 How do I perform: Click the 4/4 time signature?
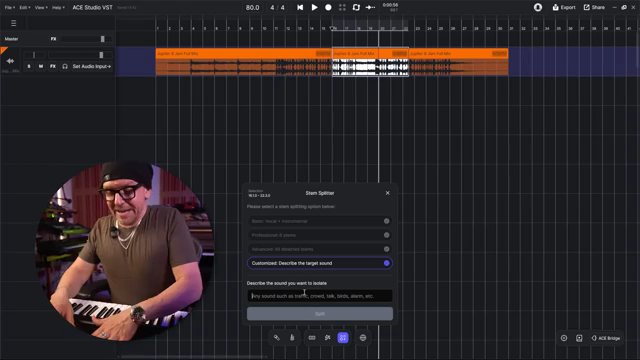[x=277, y=7]
